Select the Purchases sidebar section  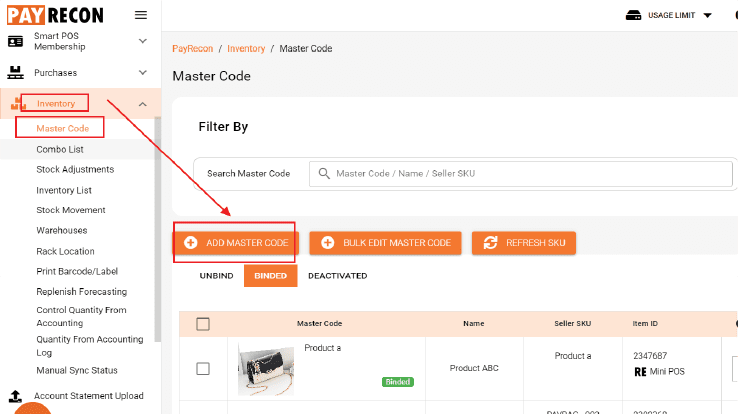click(56, 72)
